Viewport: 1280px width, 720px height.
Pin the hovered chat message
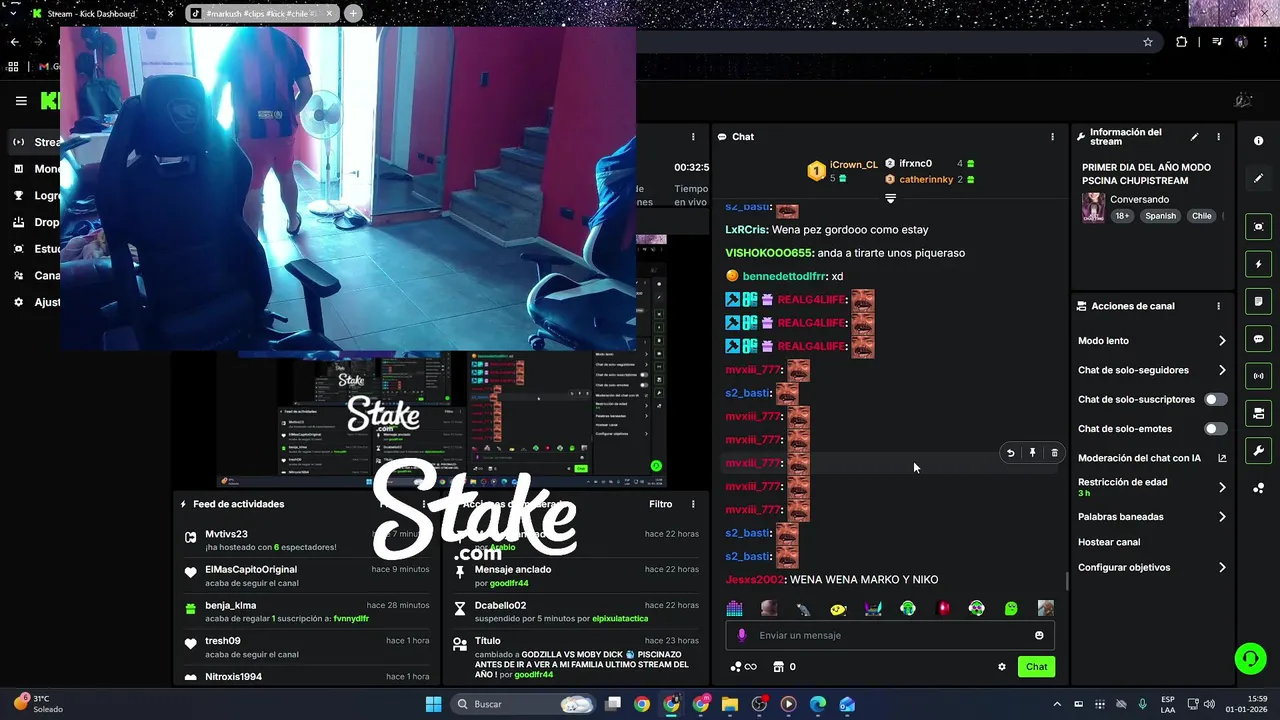click(1032, 453)
